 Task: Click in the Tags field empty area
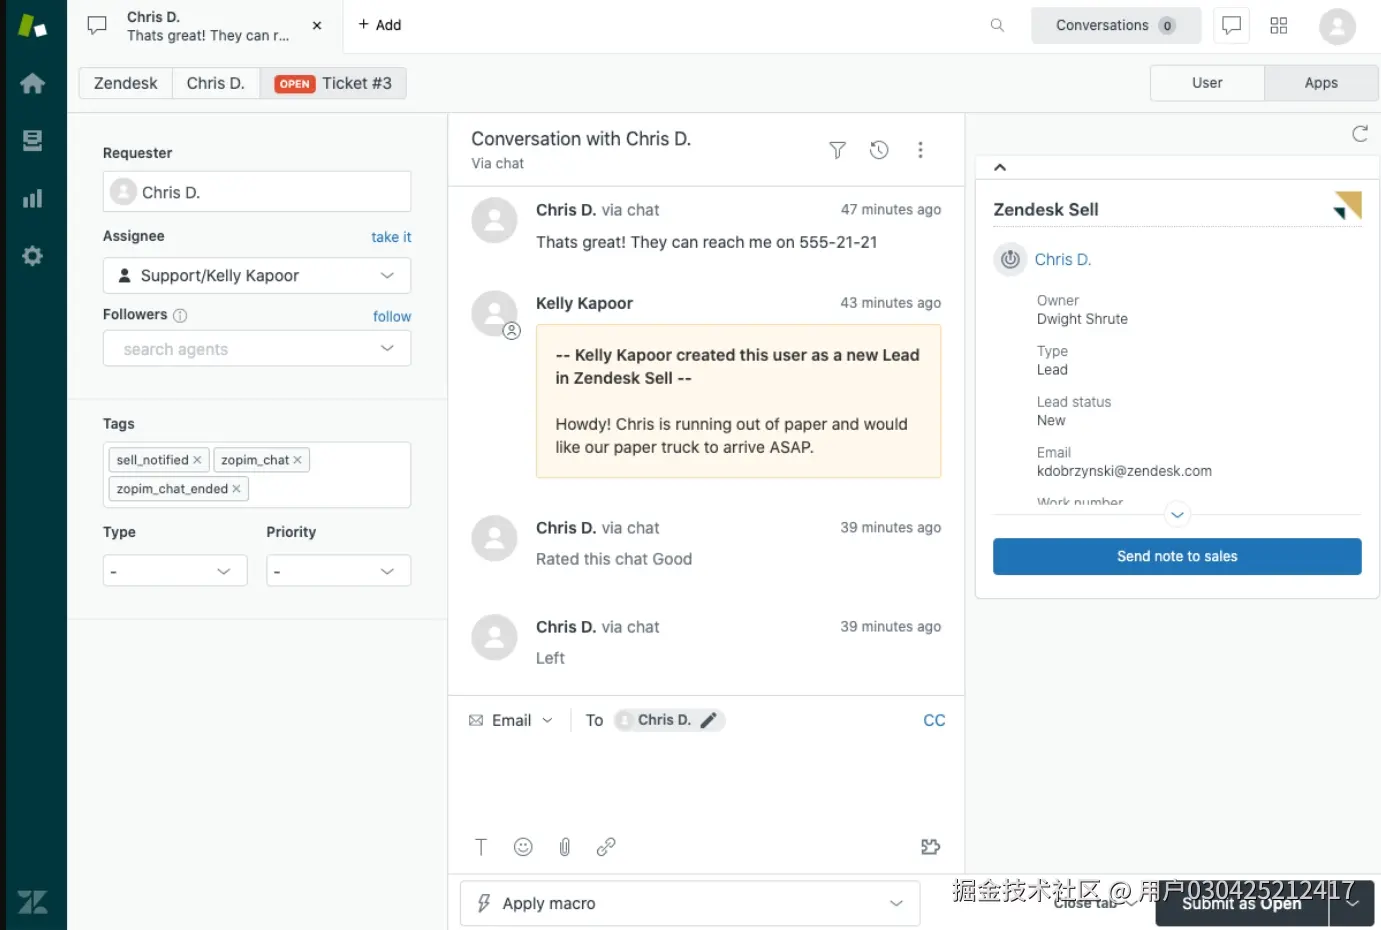330,489
